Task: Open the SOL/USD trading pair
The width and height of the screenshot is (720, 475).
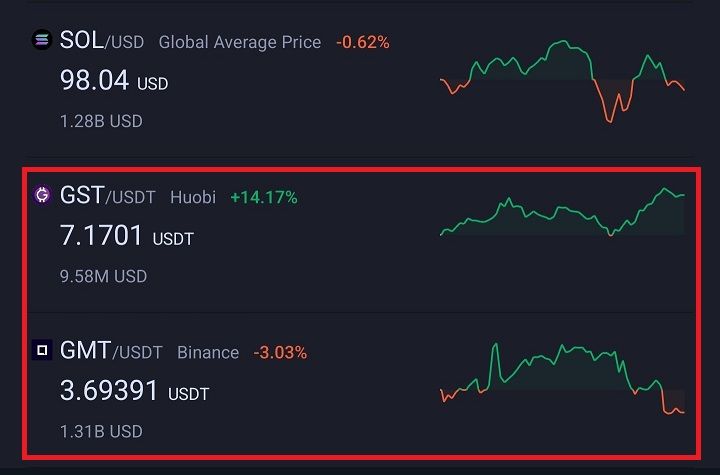Action: [x=101, y=41]
